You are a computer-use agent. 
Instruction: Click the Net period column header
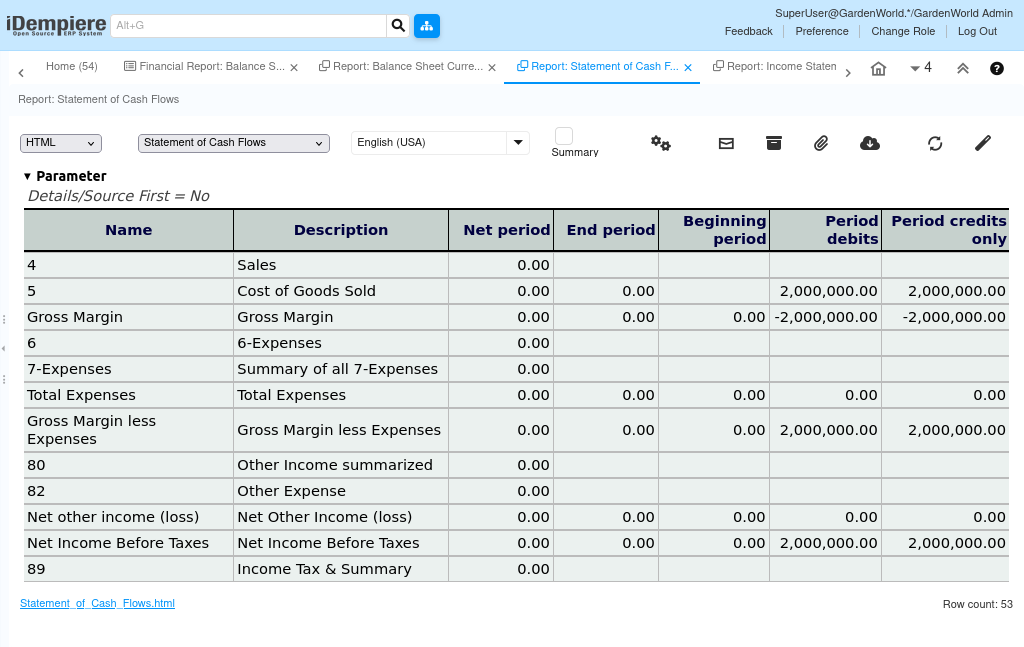click(x=502, y=230)
